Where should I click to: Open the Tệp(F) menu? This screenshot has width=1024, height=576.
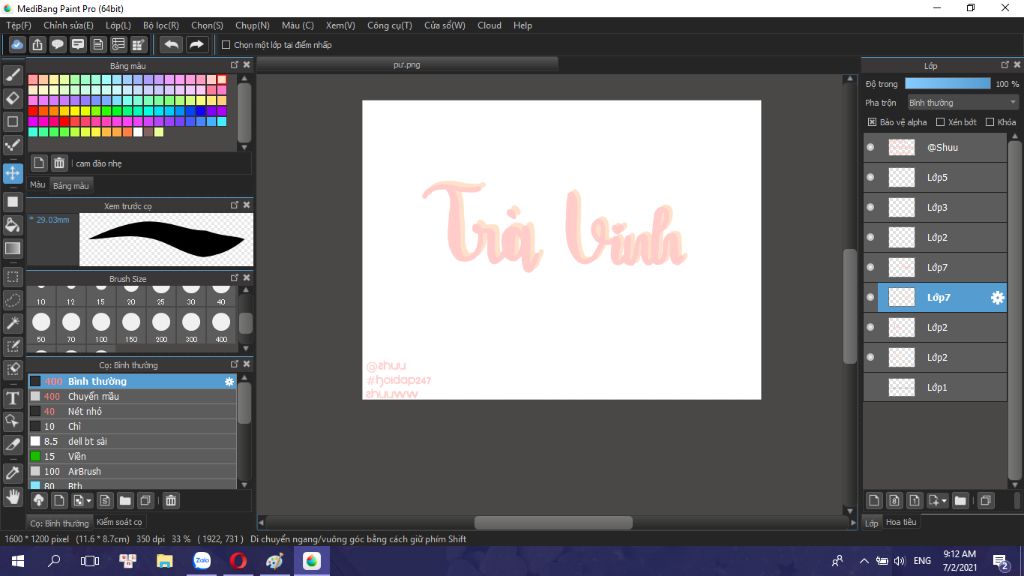[19, 25]
